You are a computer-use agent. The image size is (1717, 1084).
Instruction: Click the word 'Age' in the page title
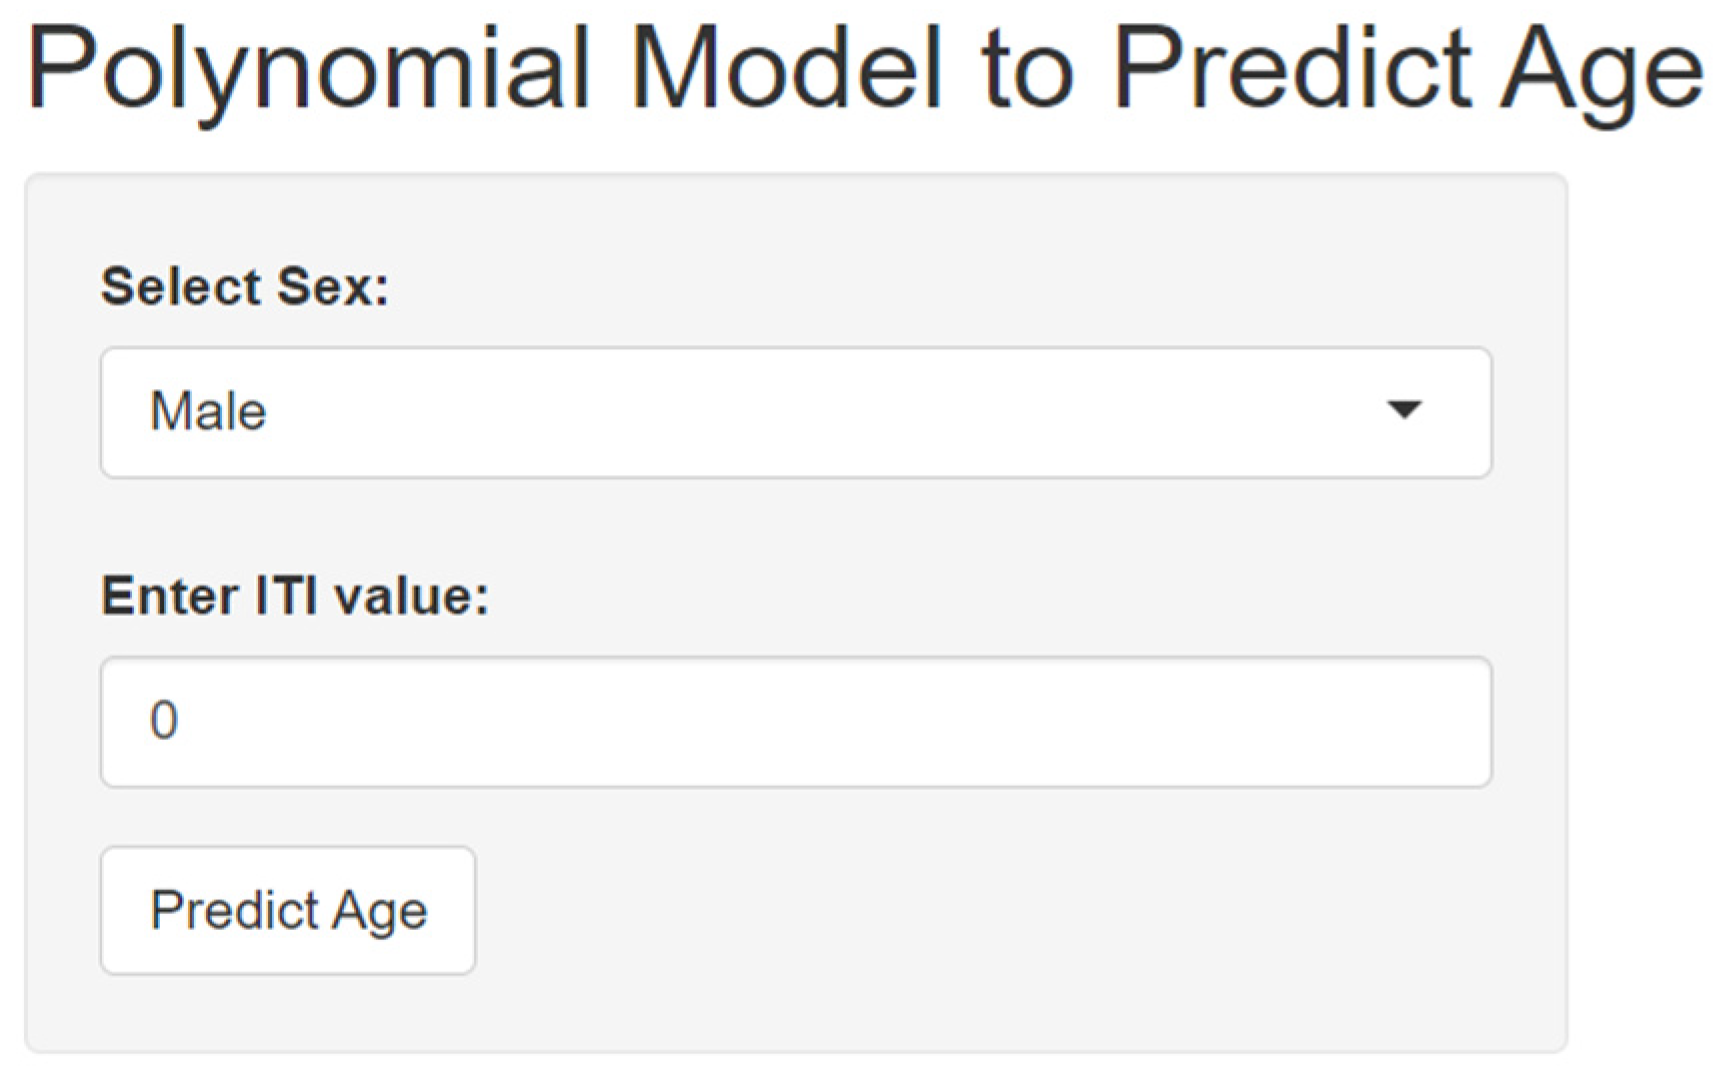click(1600, 70)
